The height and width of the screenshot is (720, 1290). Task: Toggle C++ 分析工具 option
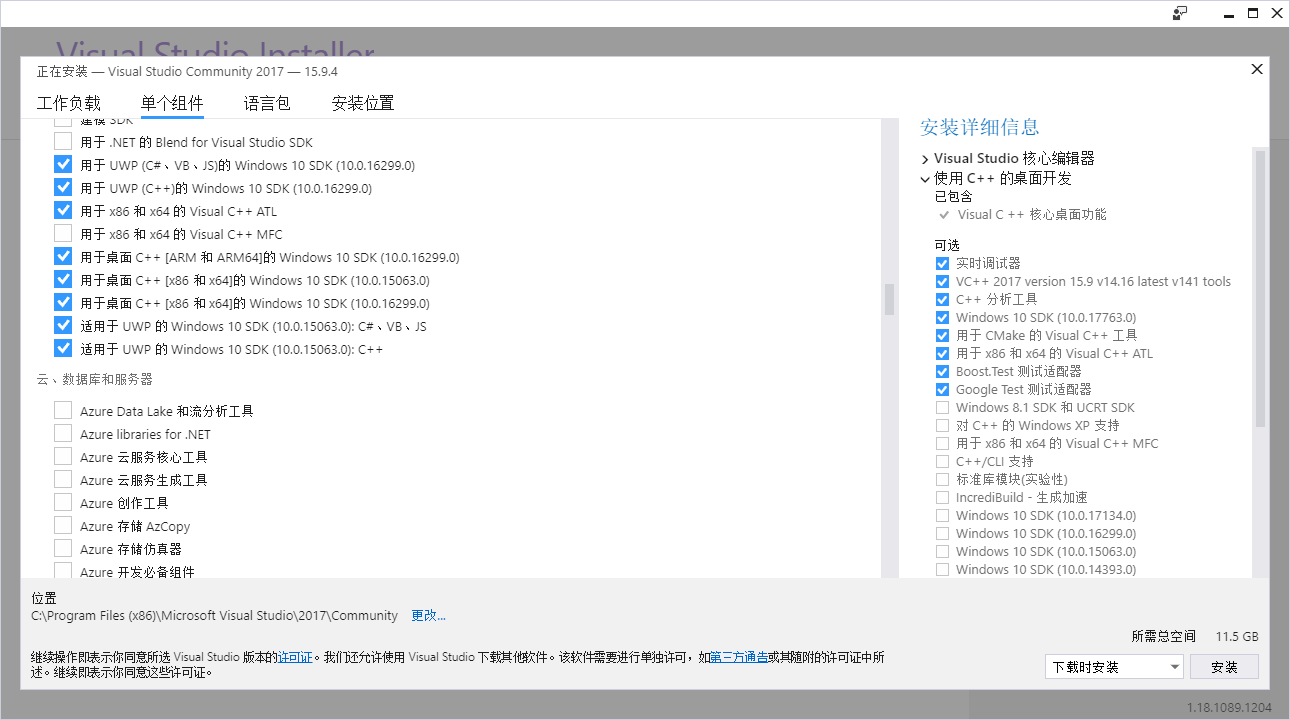pos(942,299)
